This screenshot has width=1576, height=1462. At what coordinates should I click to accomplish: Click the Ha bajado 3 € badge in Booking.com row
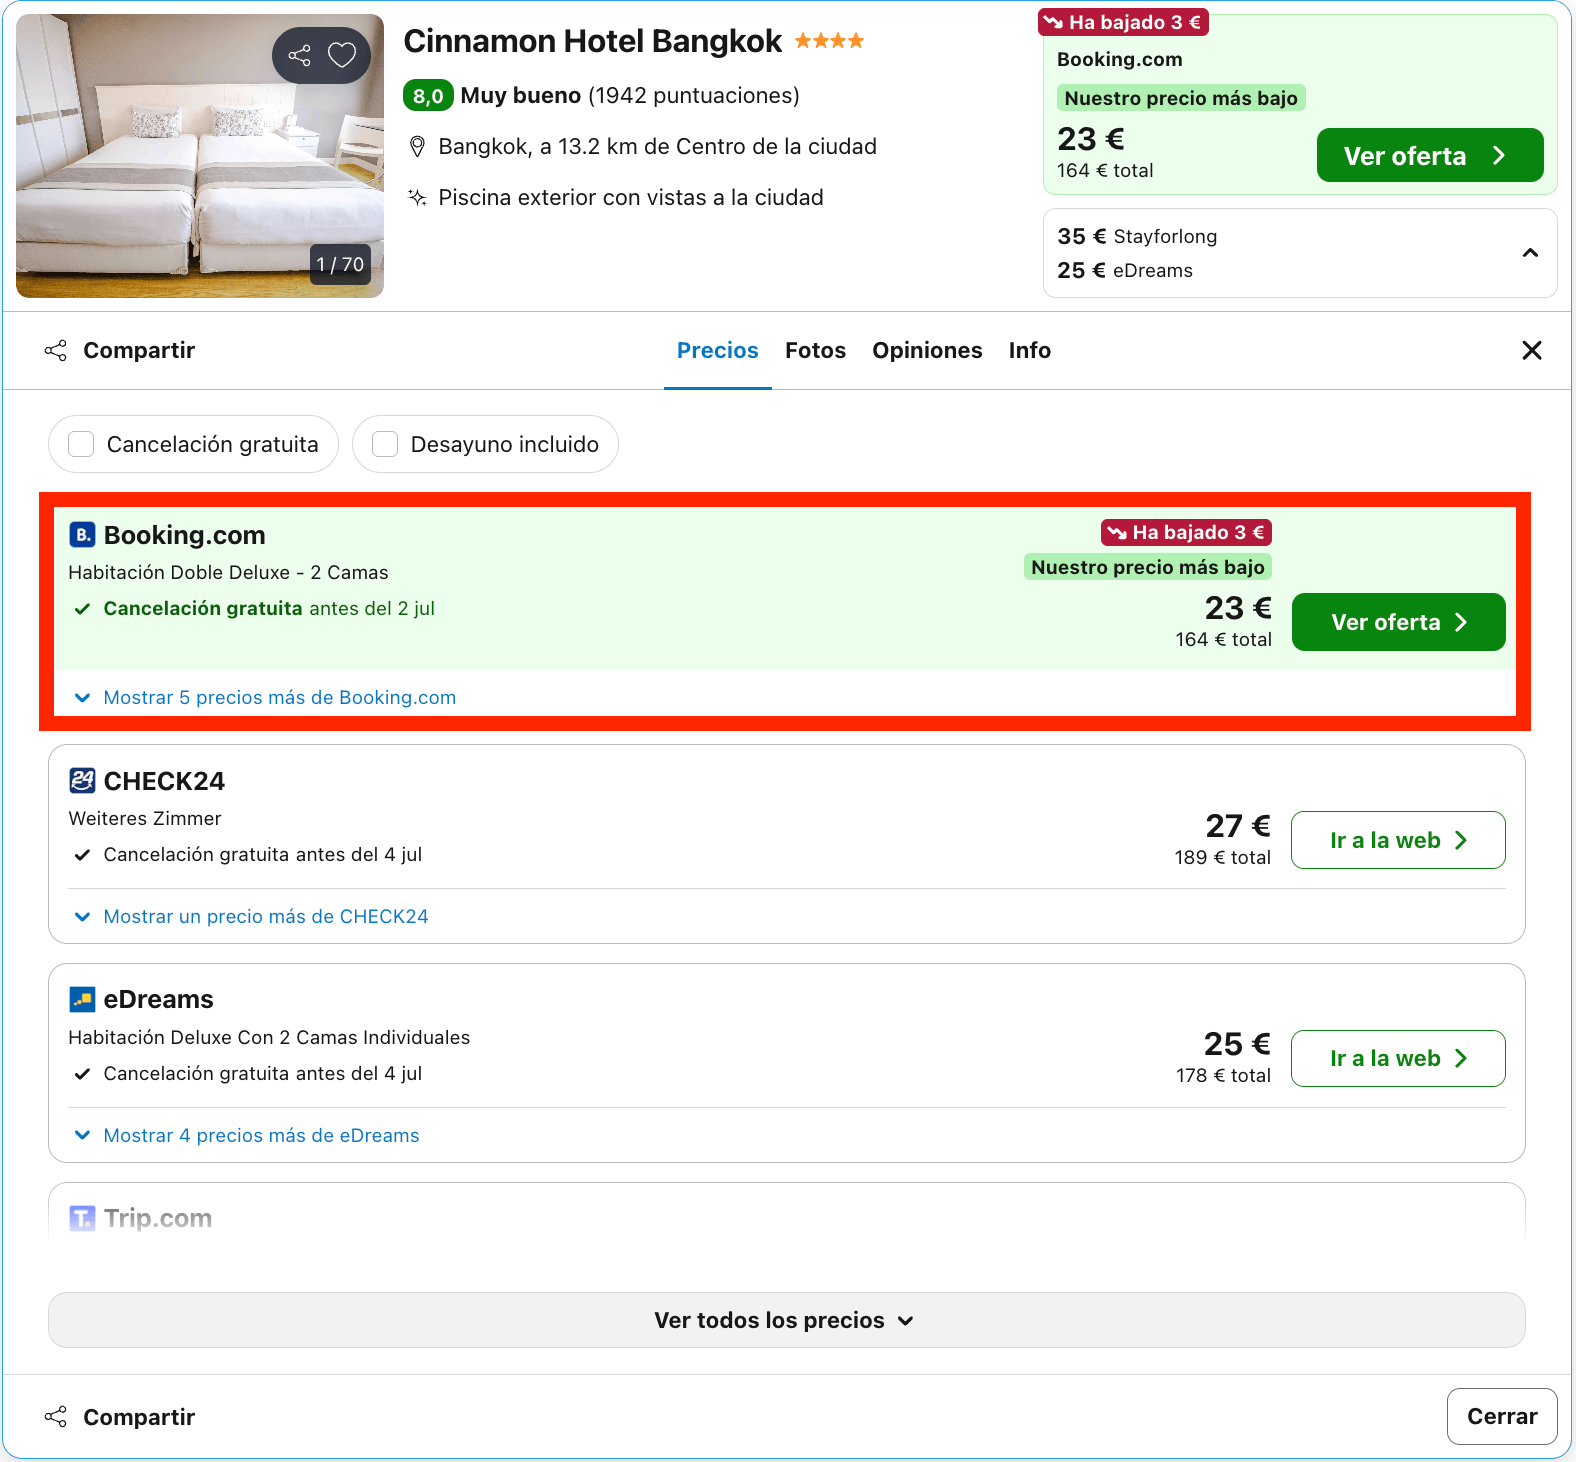(1186, 533)
